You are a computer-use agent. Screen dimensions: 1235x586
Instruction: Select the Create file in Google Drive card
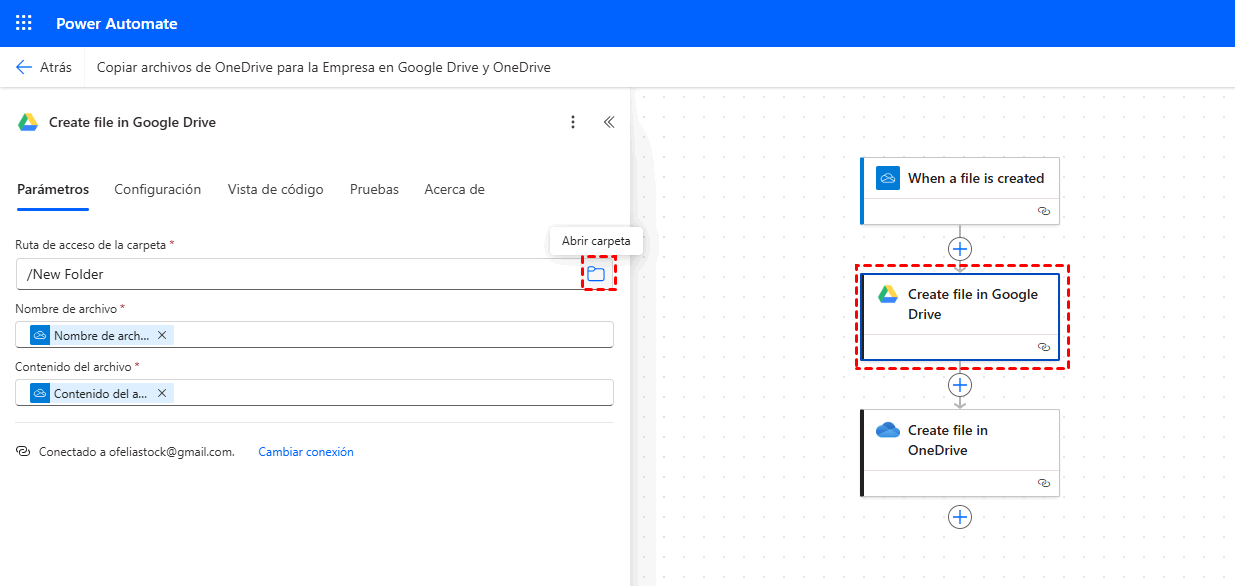(x=960, y=317)
